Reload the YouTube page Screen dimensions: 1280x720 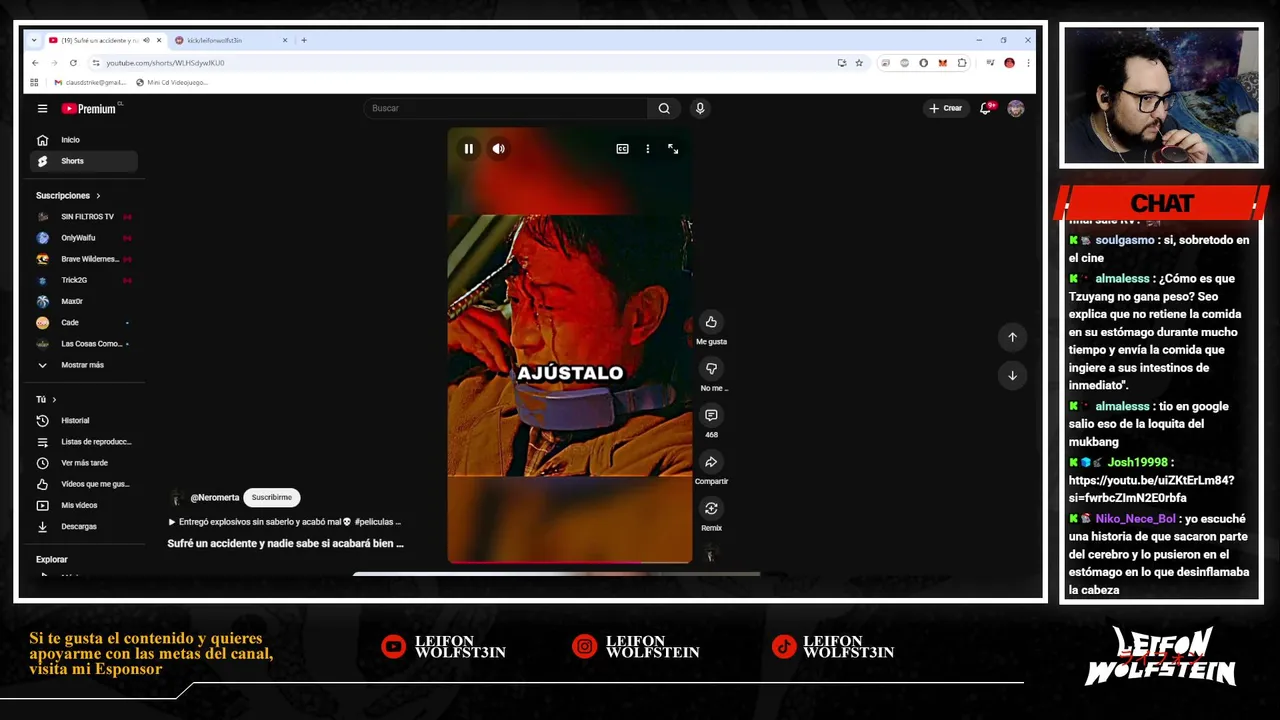point(73,62)
